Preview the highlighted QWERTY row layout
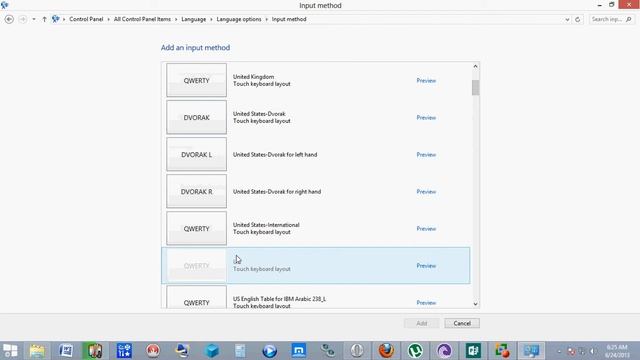Screen dimensions: 640x360 (426, 266)
